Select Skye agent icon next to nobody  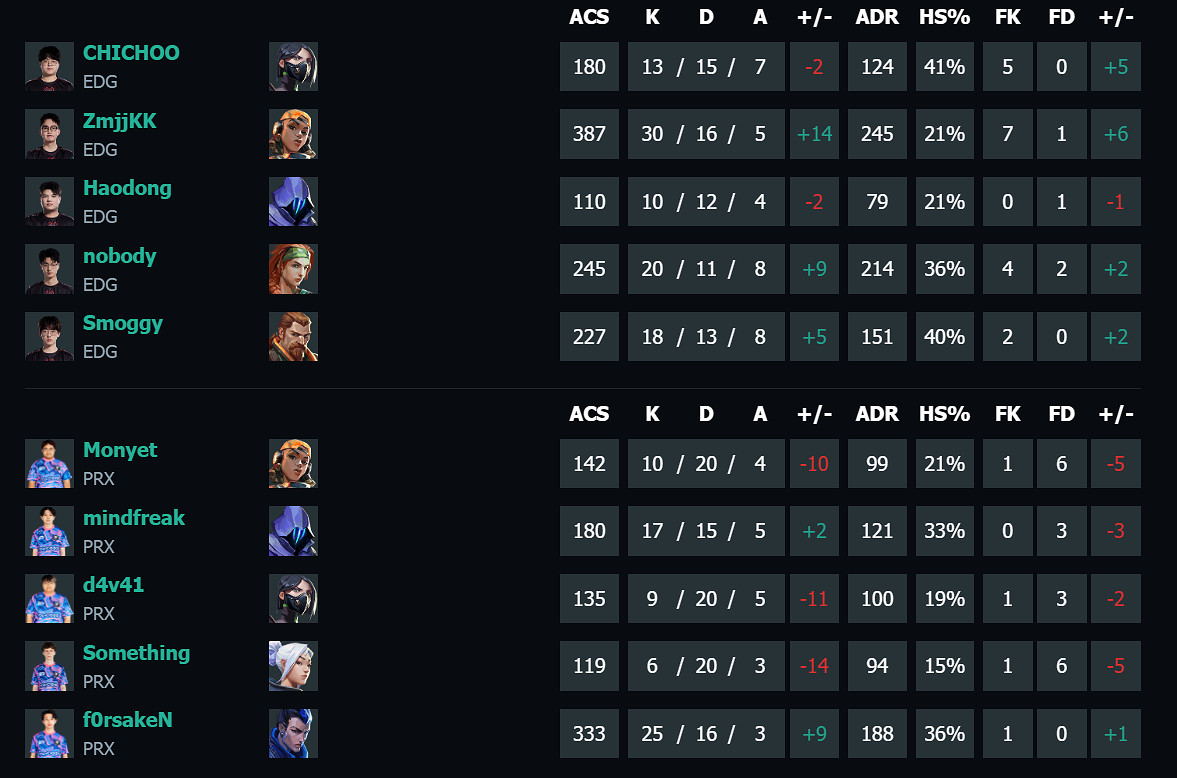coord(293,269)
